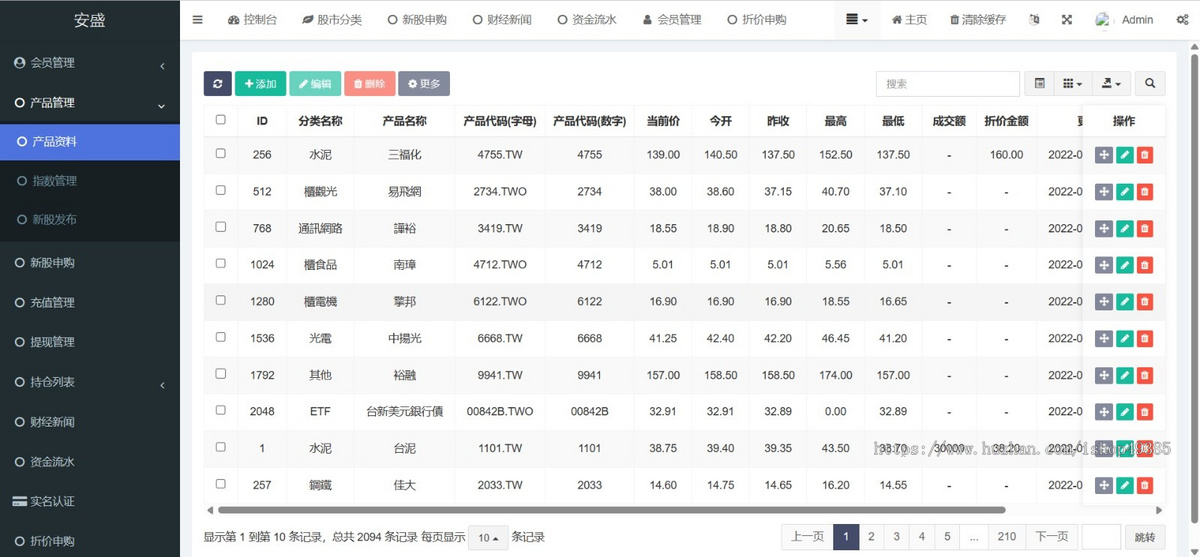Click the 下一页 pagination button
Image resolution: width=1200 pixels, height=557 pixels.
1052,537
